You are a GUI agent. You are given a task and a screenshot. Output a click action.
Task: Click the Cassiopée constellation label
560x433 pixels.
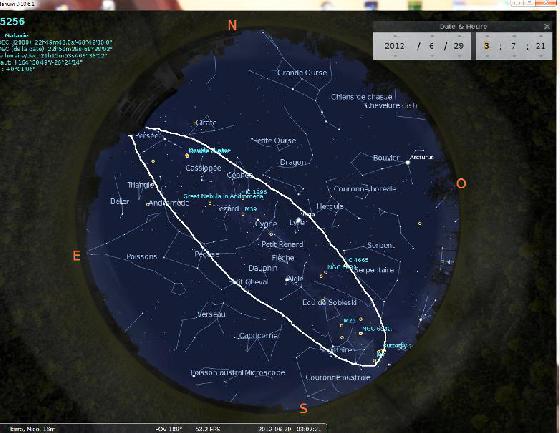coord(204,168)
